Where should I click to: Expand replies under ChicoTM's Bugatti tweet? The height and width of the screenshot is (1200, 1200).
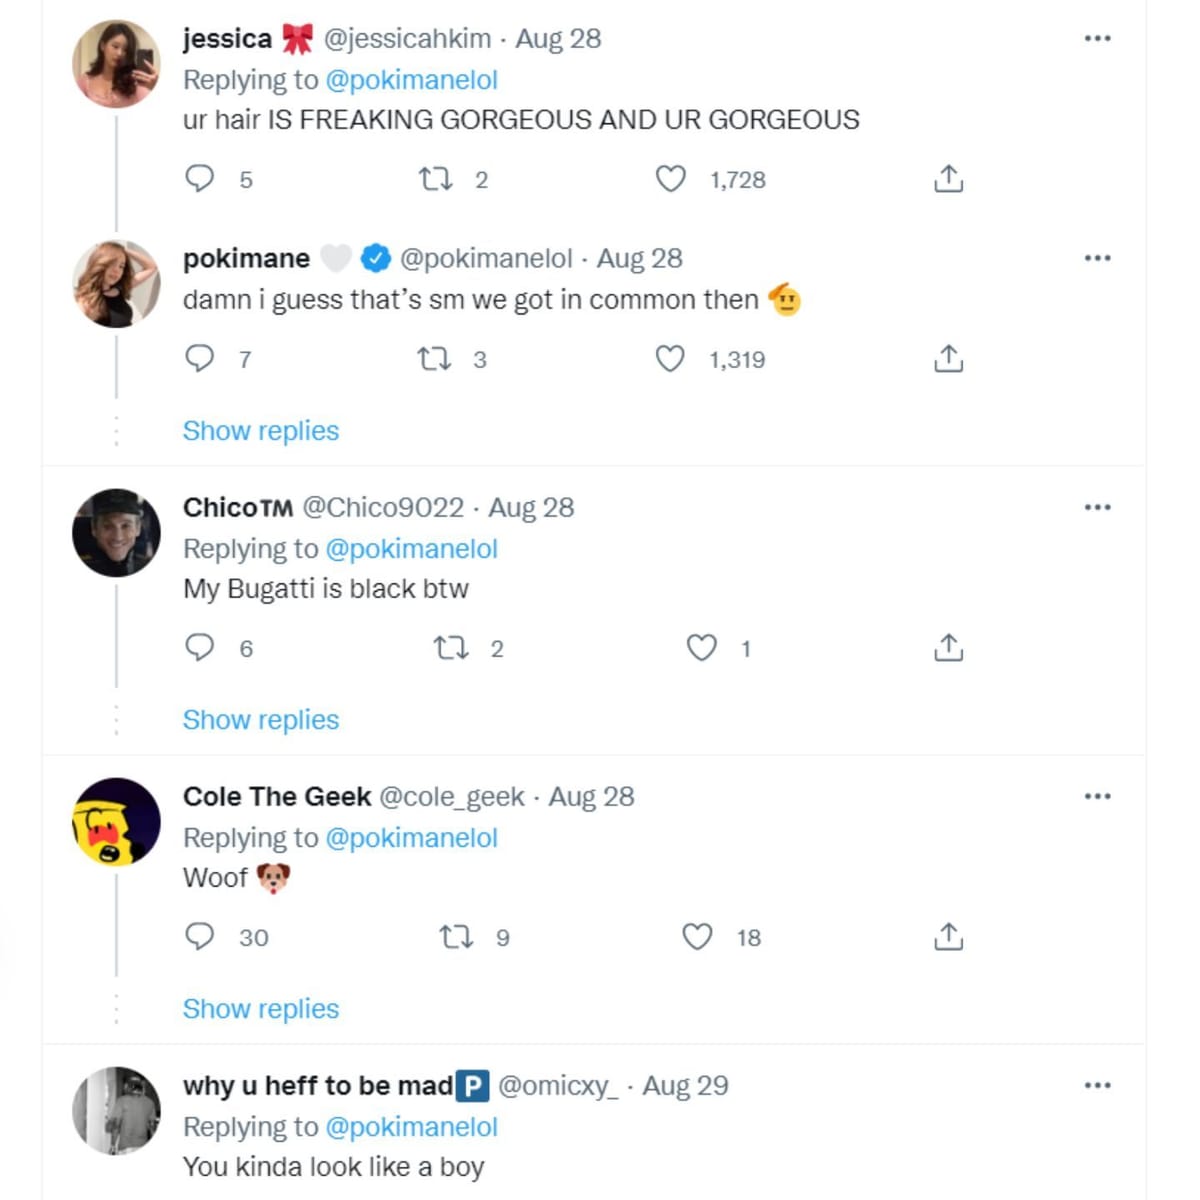coord(260,719)
